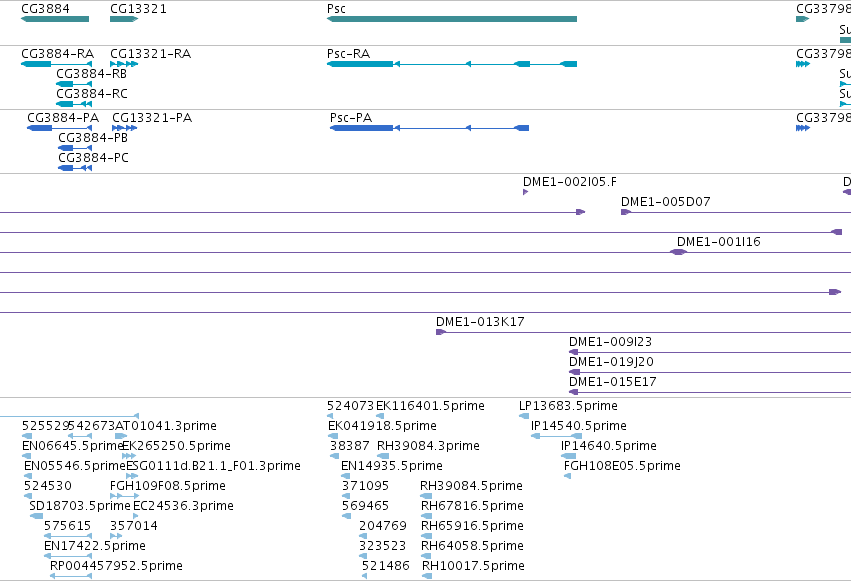
Task: Click the DME1-002I05.F small marker
Action: click(x=525, y=192)
